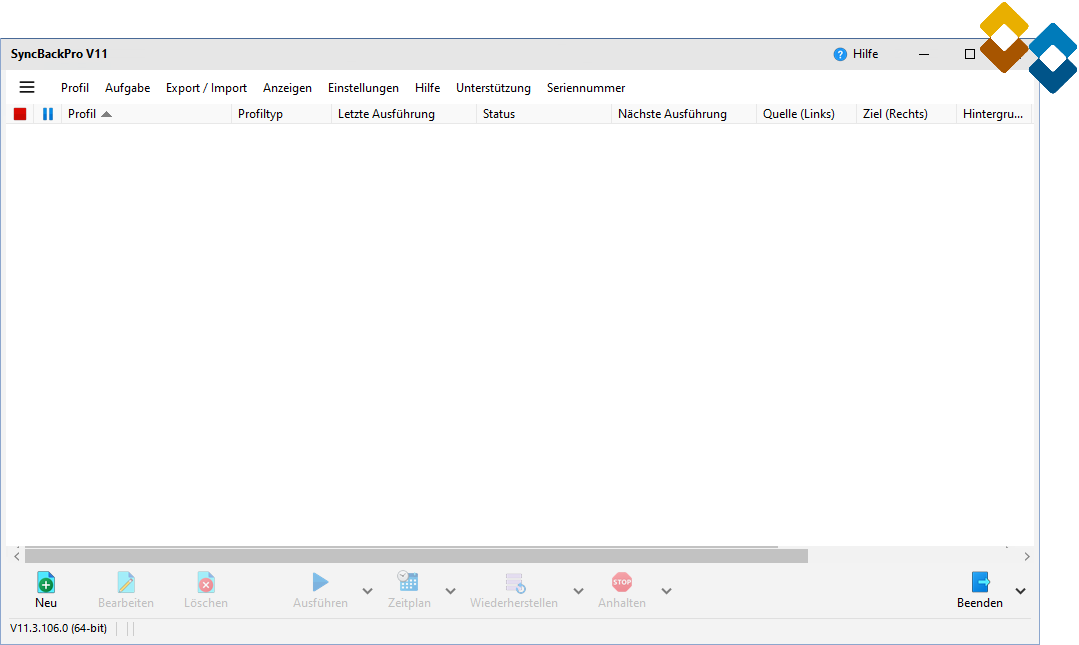Sort by Nächste Ausführung column header
This screenshot has height=645, width=1079.
[x=684, y=114]
